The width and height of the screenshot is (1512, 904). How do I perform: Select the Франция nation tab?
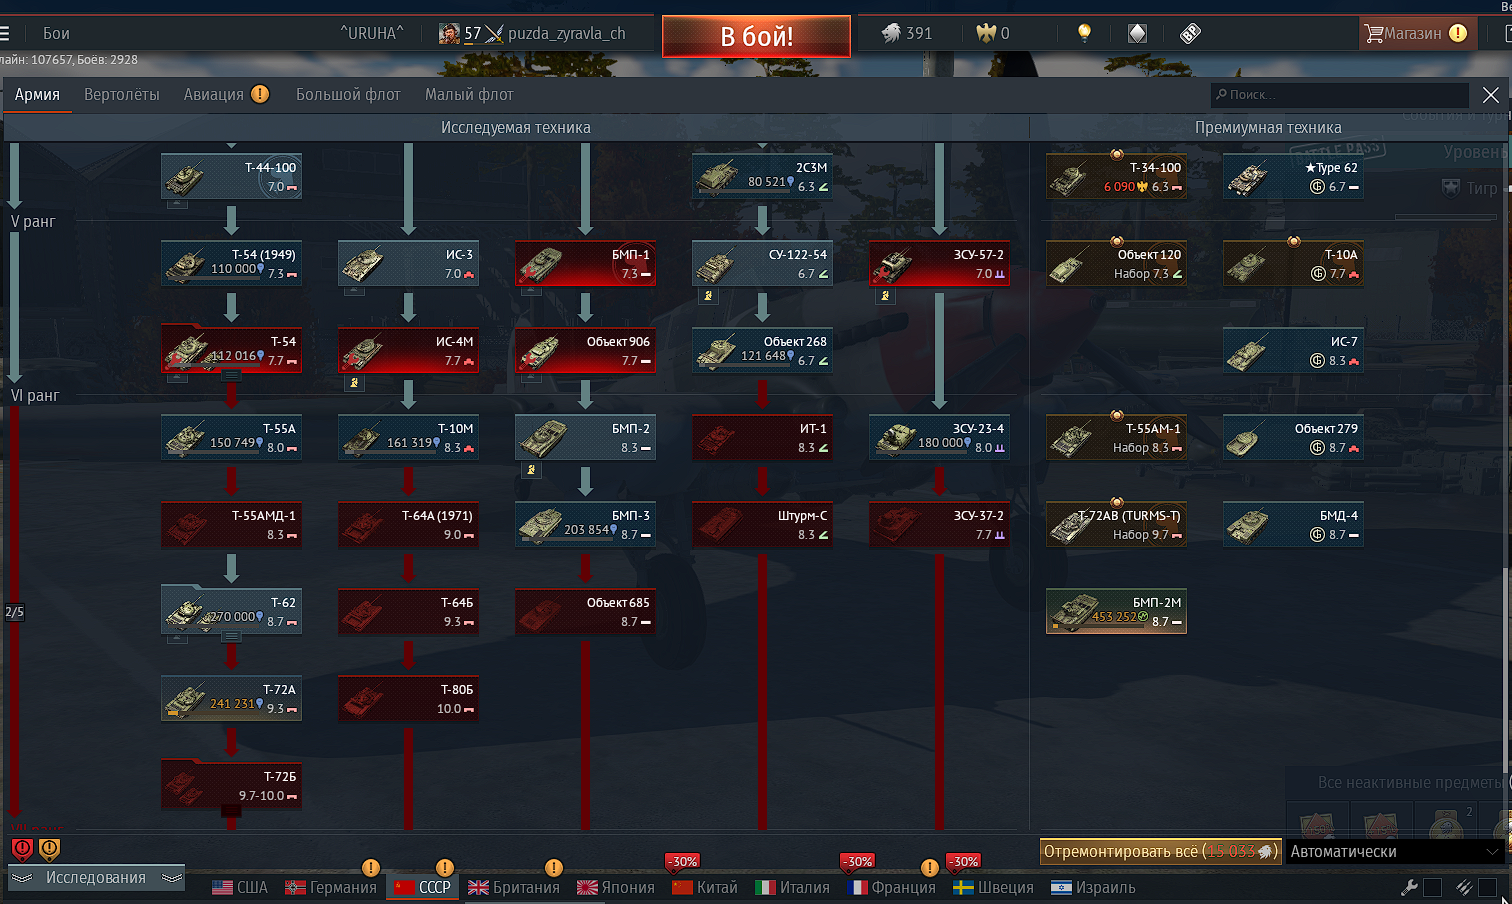click(x=892, y=887)
